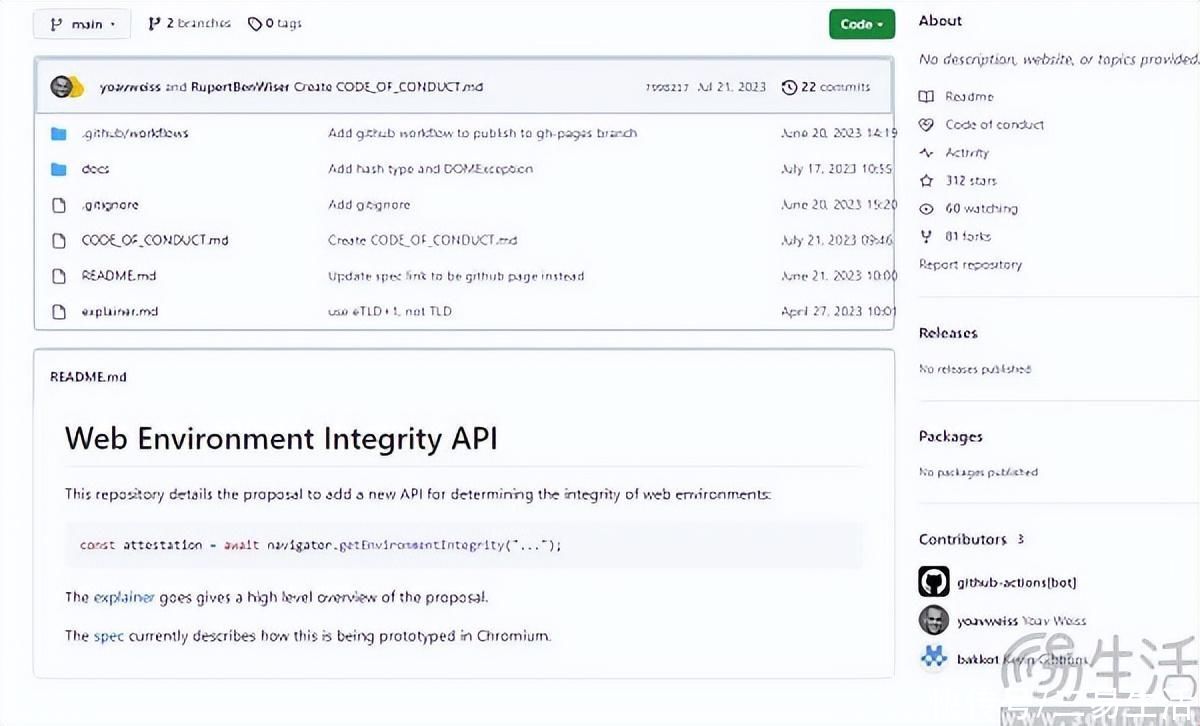The image size is (1200, 726).
Task: Click the file icon for explainer.md
Action: click(x=59, y=311)
